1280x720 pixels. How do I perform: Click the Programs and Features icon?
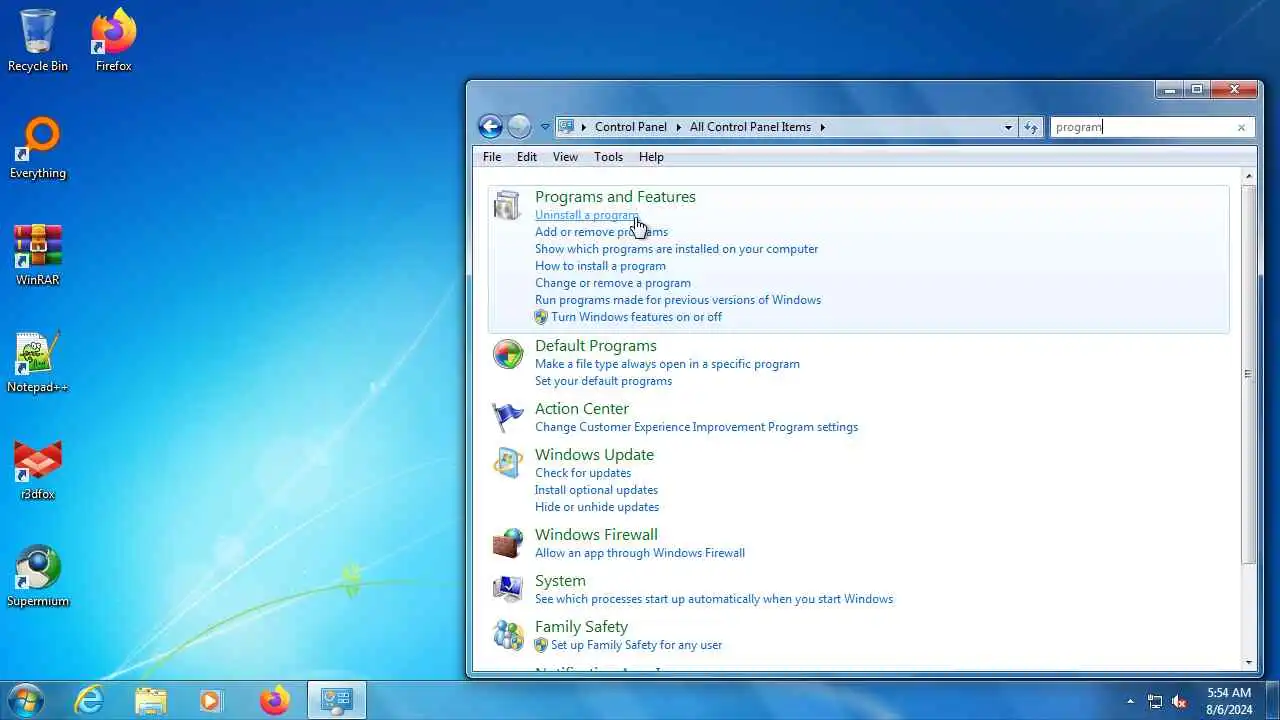tap(507, 205)
